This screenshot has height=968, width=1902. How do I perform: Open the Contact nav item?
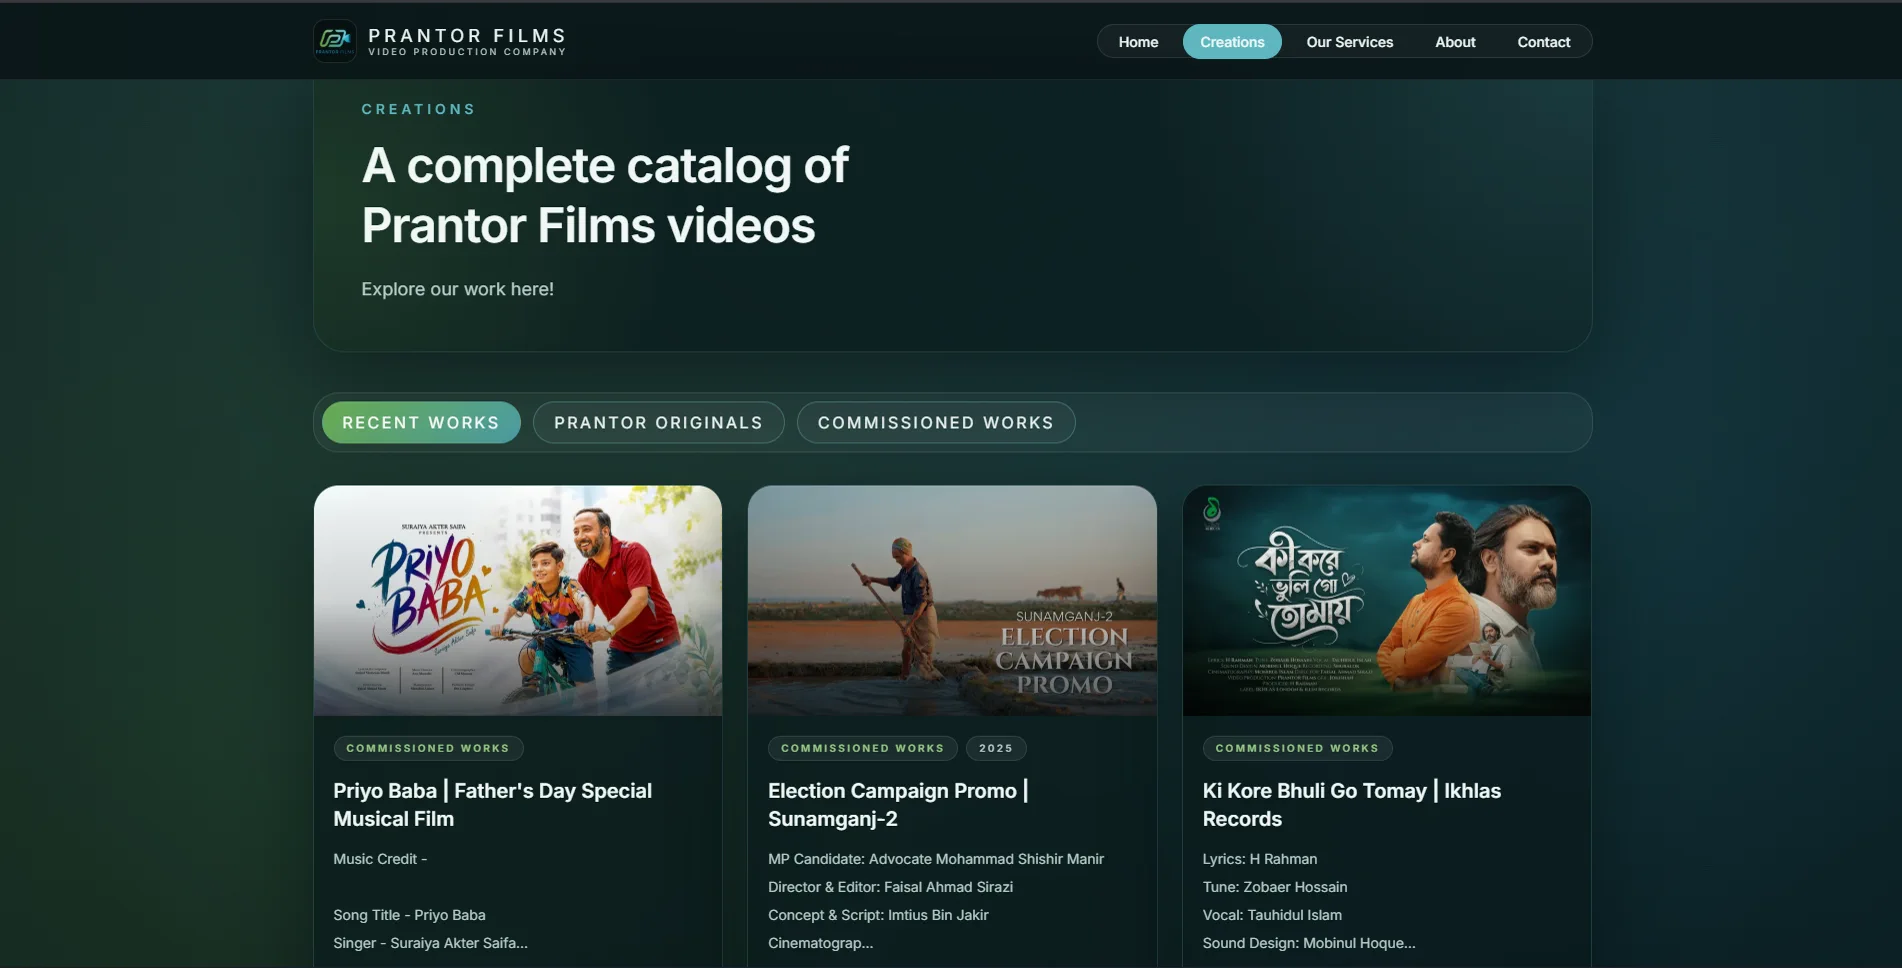pos(1543,42)
